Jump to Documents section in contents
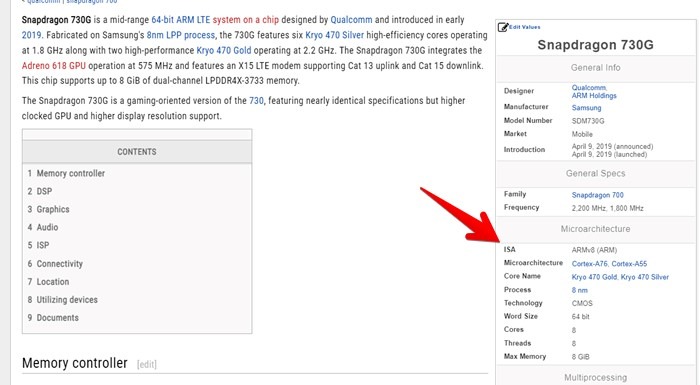 pyautogui.click(x=53, y=318)
